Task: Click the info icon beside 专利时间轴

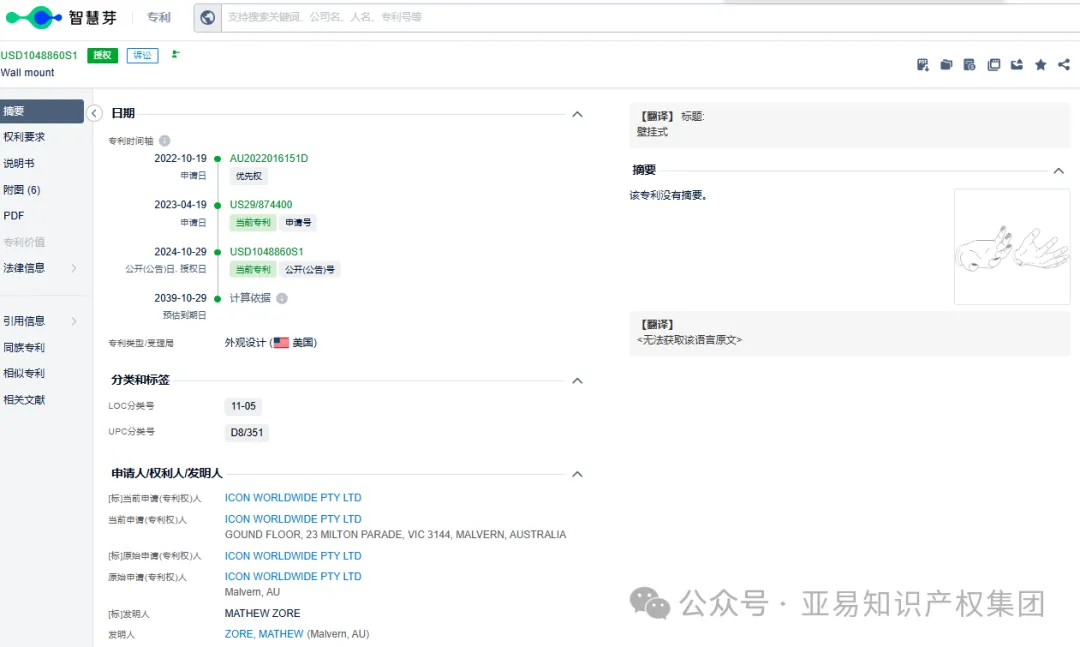Action: click(164, 140)
